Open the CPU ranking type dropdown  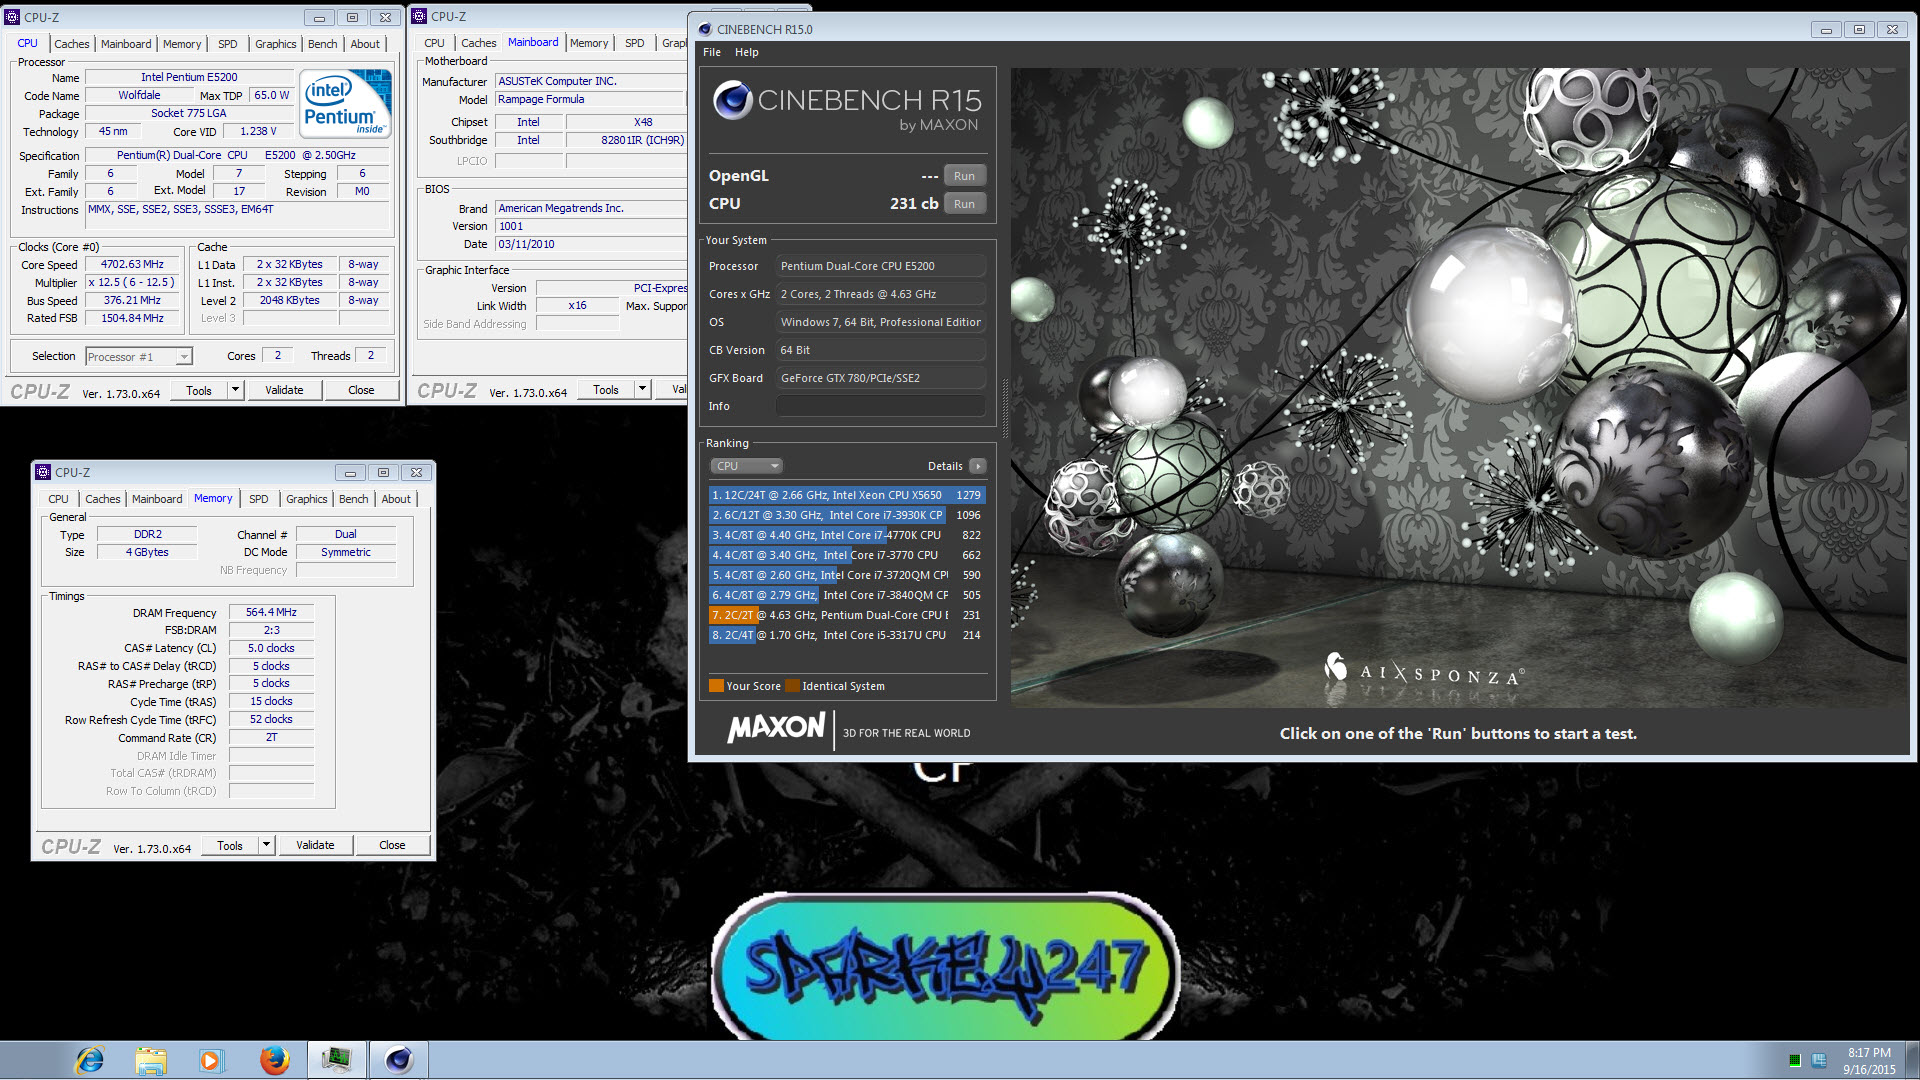tap(746, 466)
